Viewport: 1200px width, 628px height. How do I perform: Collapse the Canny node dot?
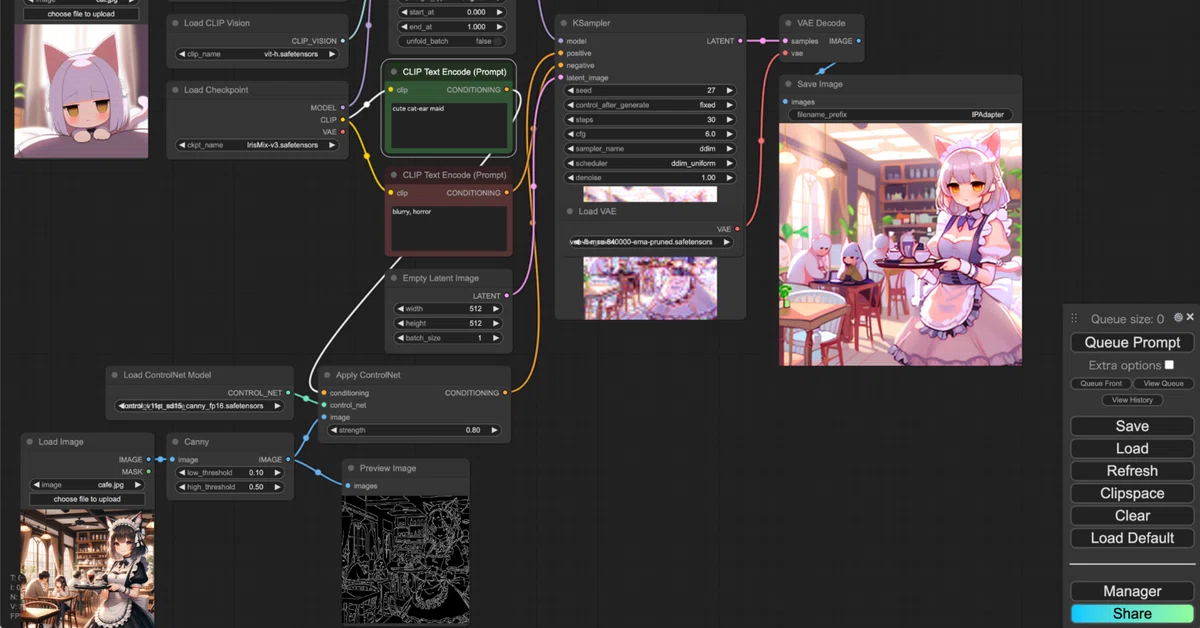coord(175,441)
